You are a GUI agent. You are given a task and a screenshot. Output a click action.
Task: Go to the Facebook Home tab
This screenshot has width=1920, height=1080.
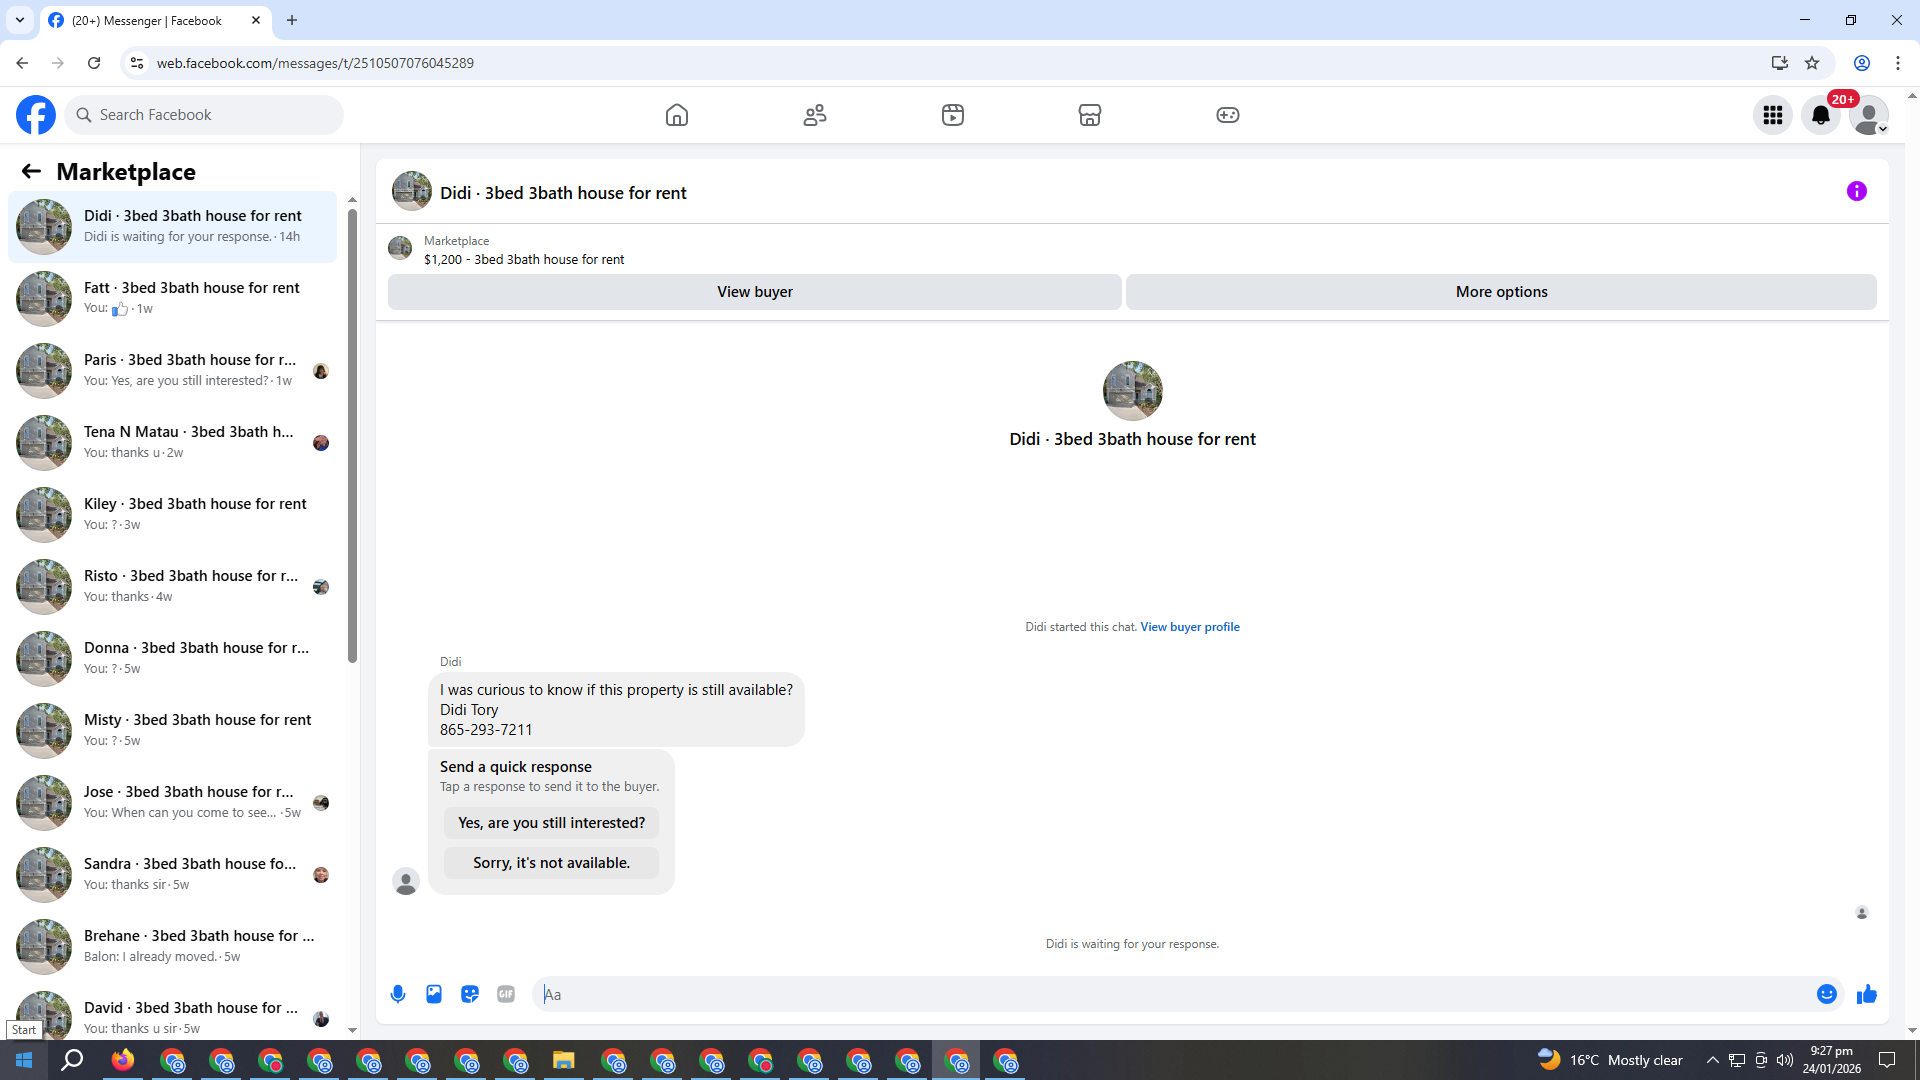coord(677,115)
